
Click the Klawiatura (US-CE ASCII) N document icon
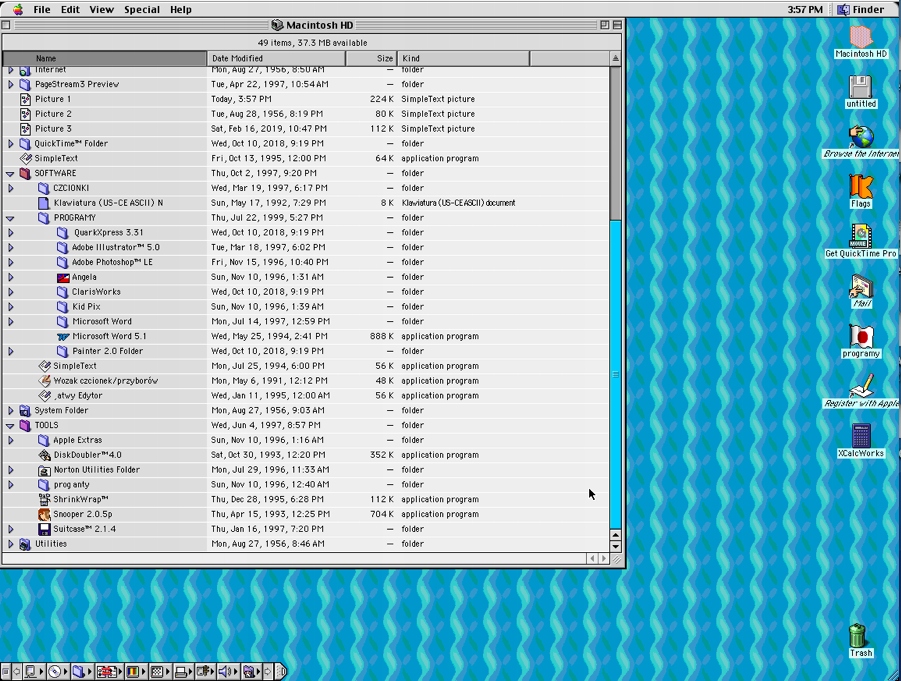pos(44,203)
